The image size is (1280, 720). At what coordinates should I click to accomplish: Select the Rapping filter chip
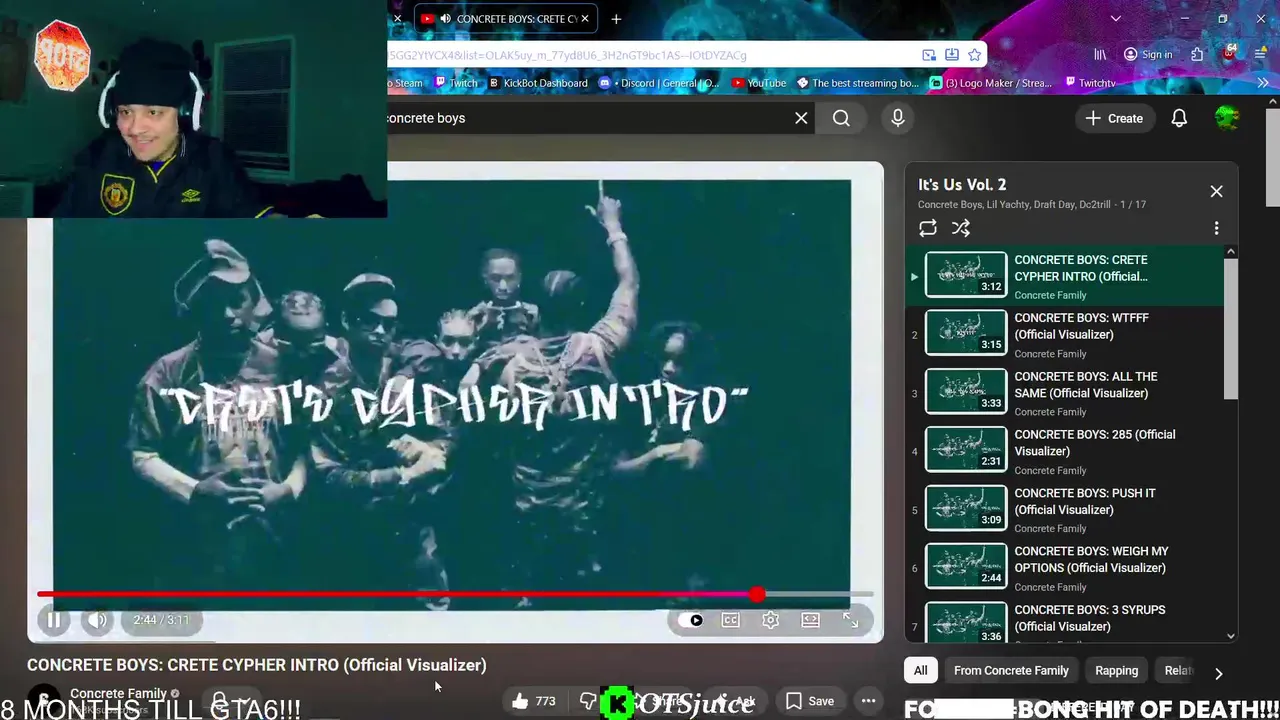point(1116,671)
